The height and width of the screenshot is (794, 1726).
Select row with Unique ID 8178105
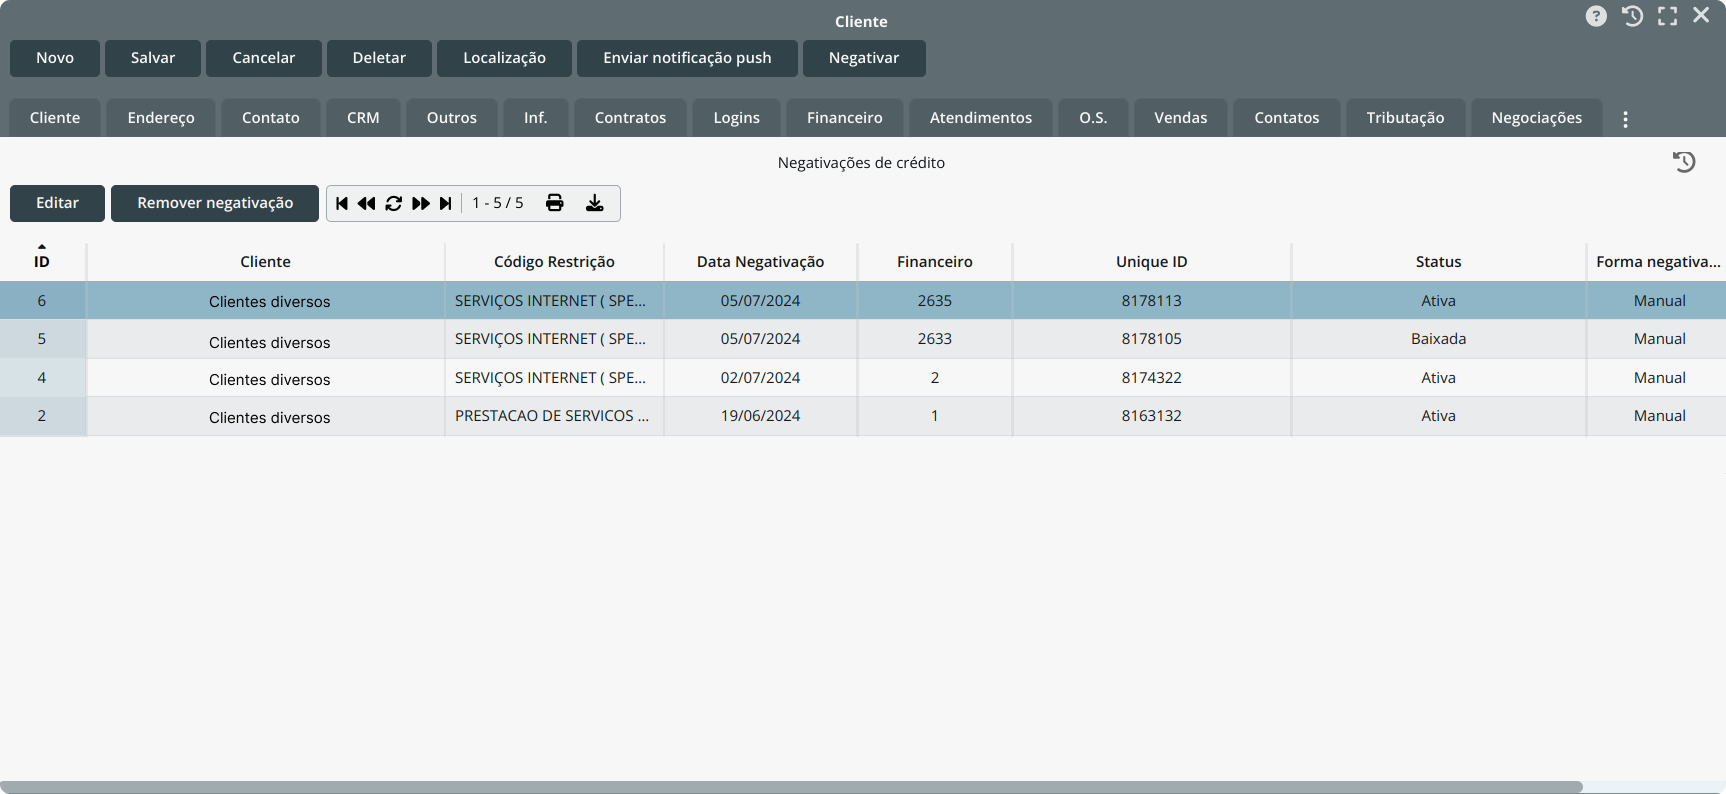pyautogui.click(x=863, y=339)
